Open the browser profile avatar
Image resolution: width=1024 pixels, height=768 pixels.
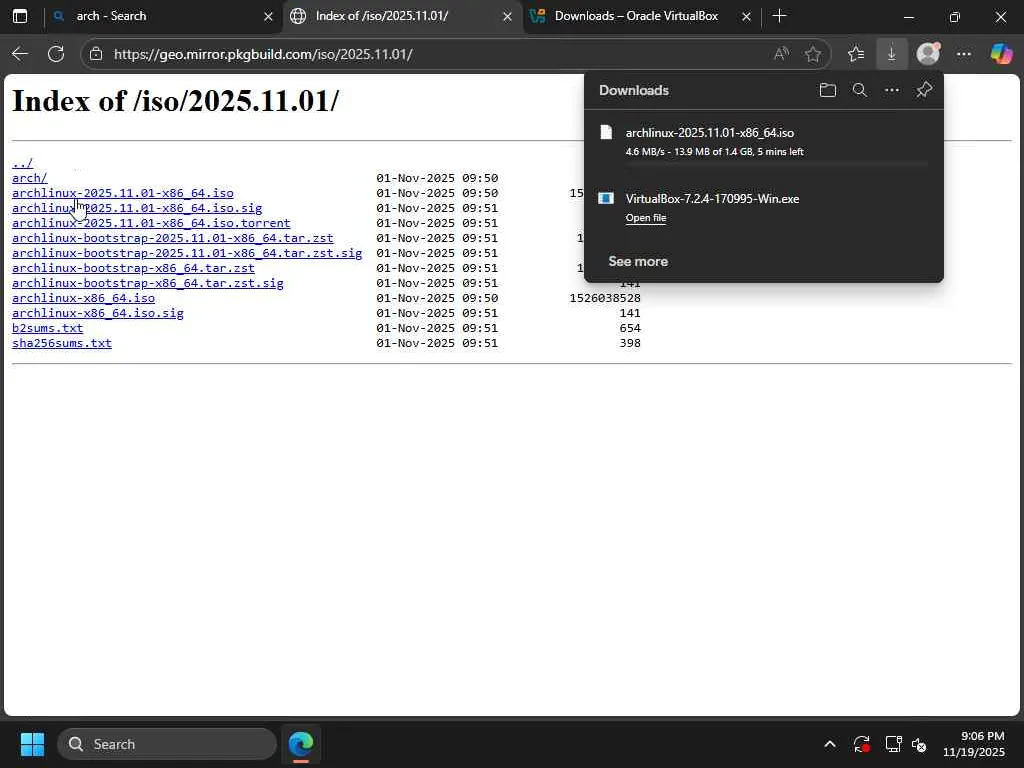point(928,54)
